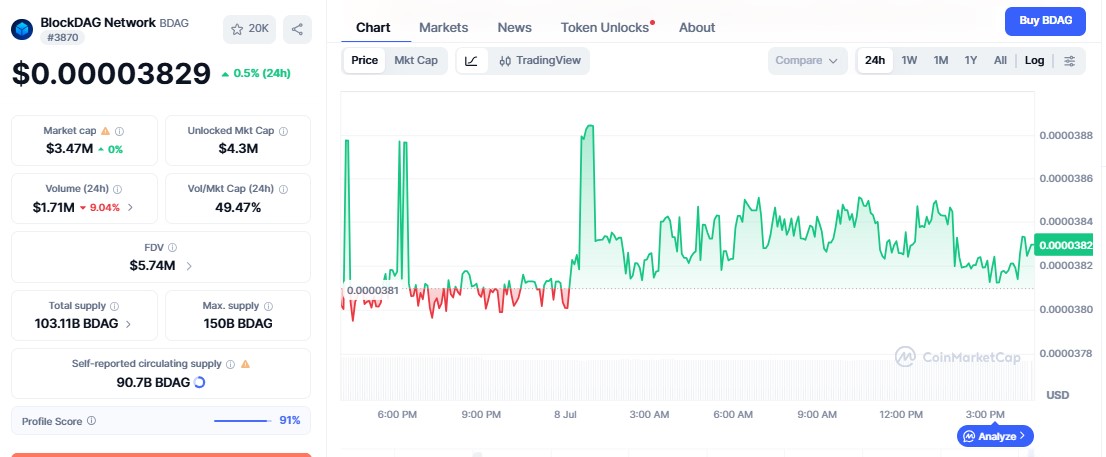1106x457 pixels.
Task: Click the 49.47% Vol/Mkt Cap value
Action: [x=238, y=207]
